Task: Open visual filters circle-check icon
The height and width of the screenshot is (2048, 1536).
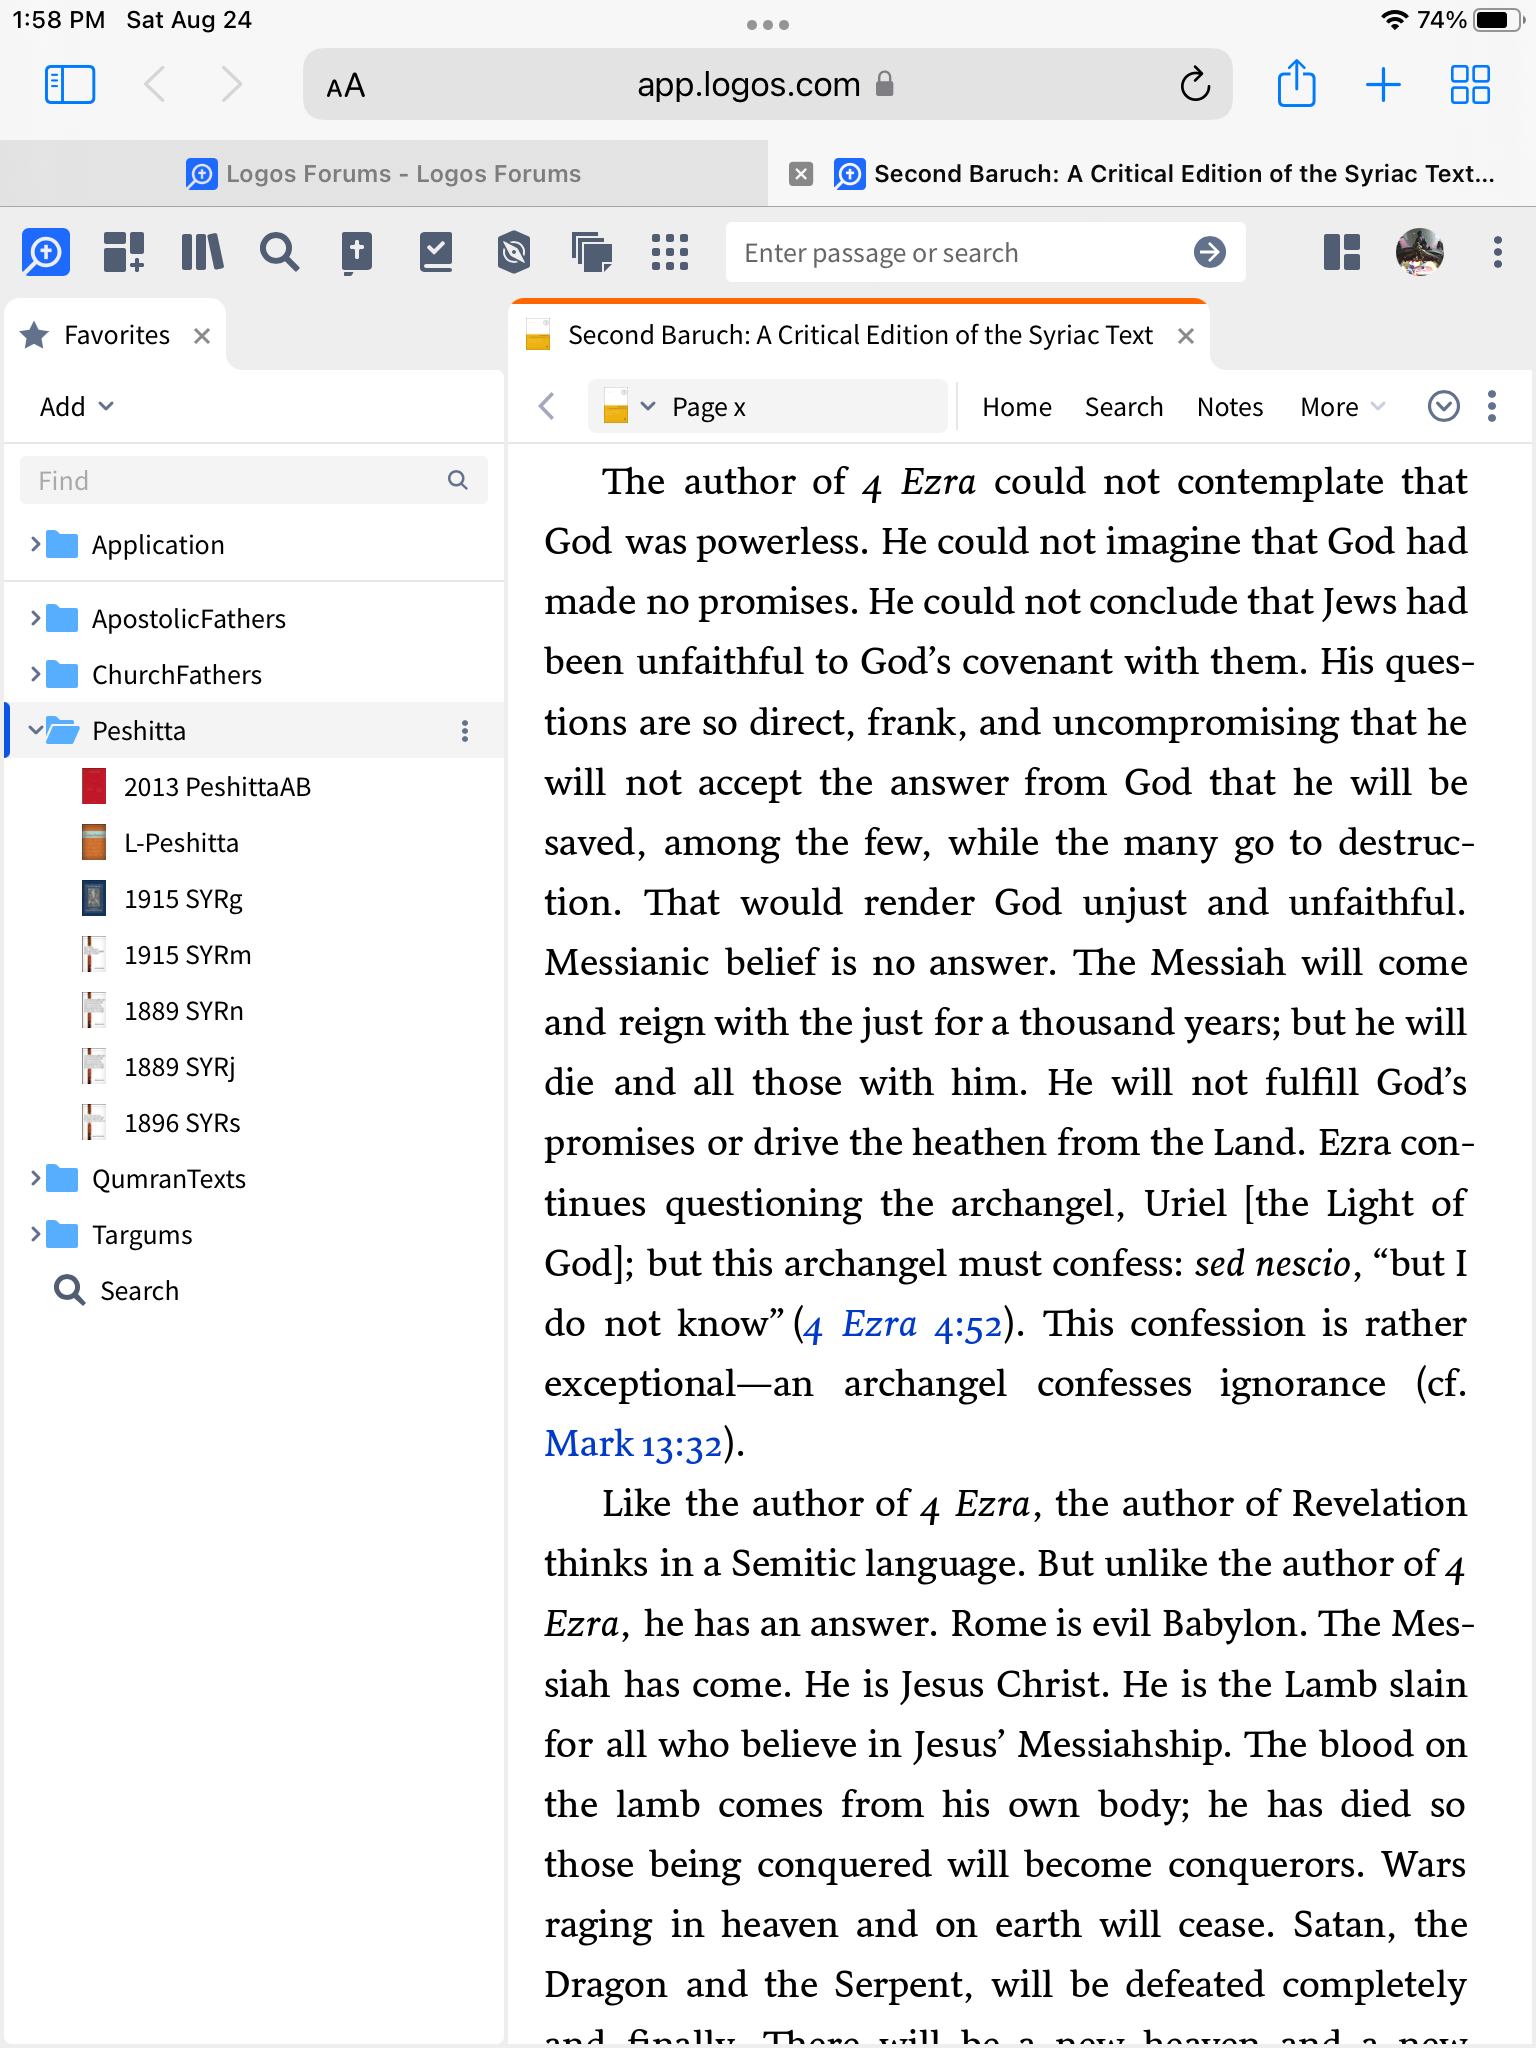Action: point(1444,406)
